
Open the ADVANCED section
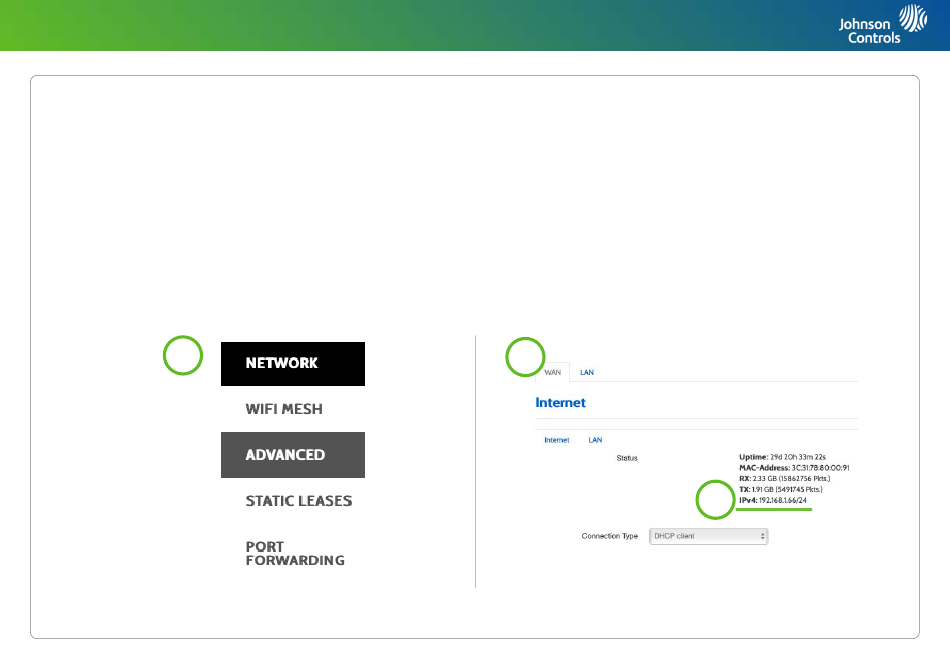click(292, 455)
